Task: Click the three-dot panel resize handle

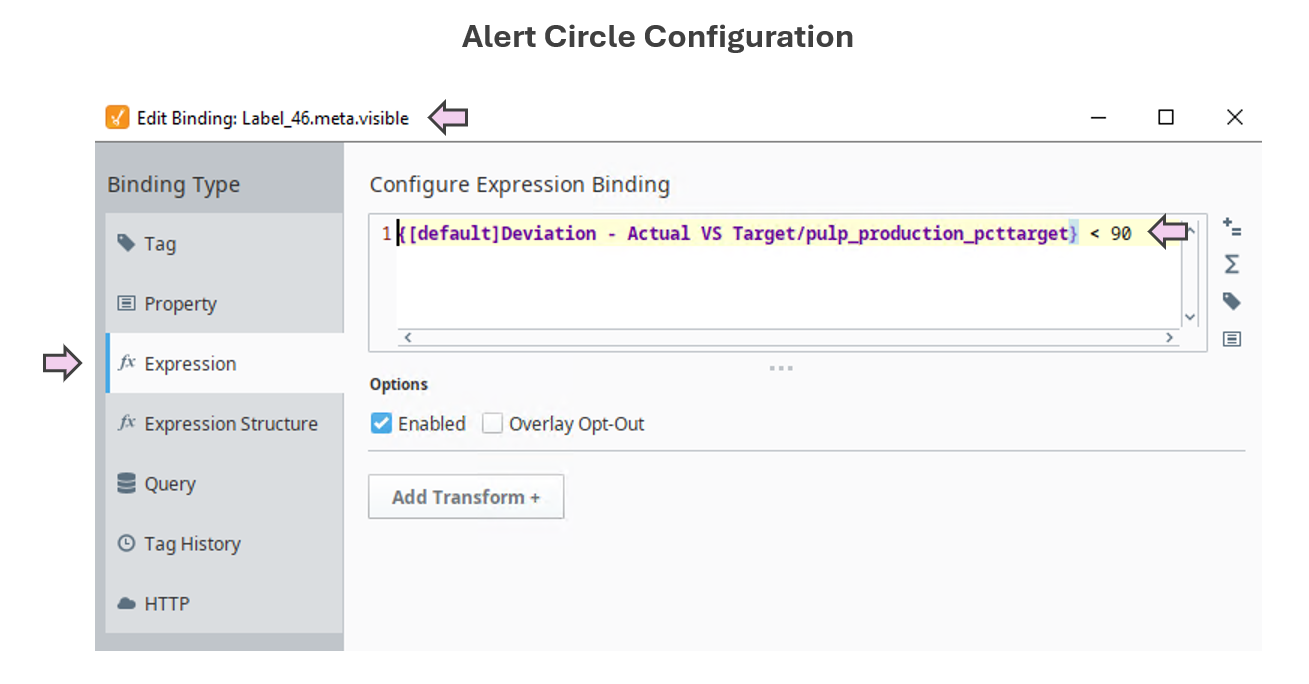Action: (x=781, y=368)
